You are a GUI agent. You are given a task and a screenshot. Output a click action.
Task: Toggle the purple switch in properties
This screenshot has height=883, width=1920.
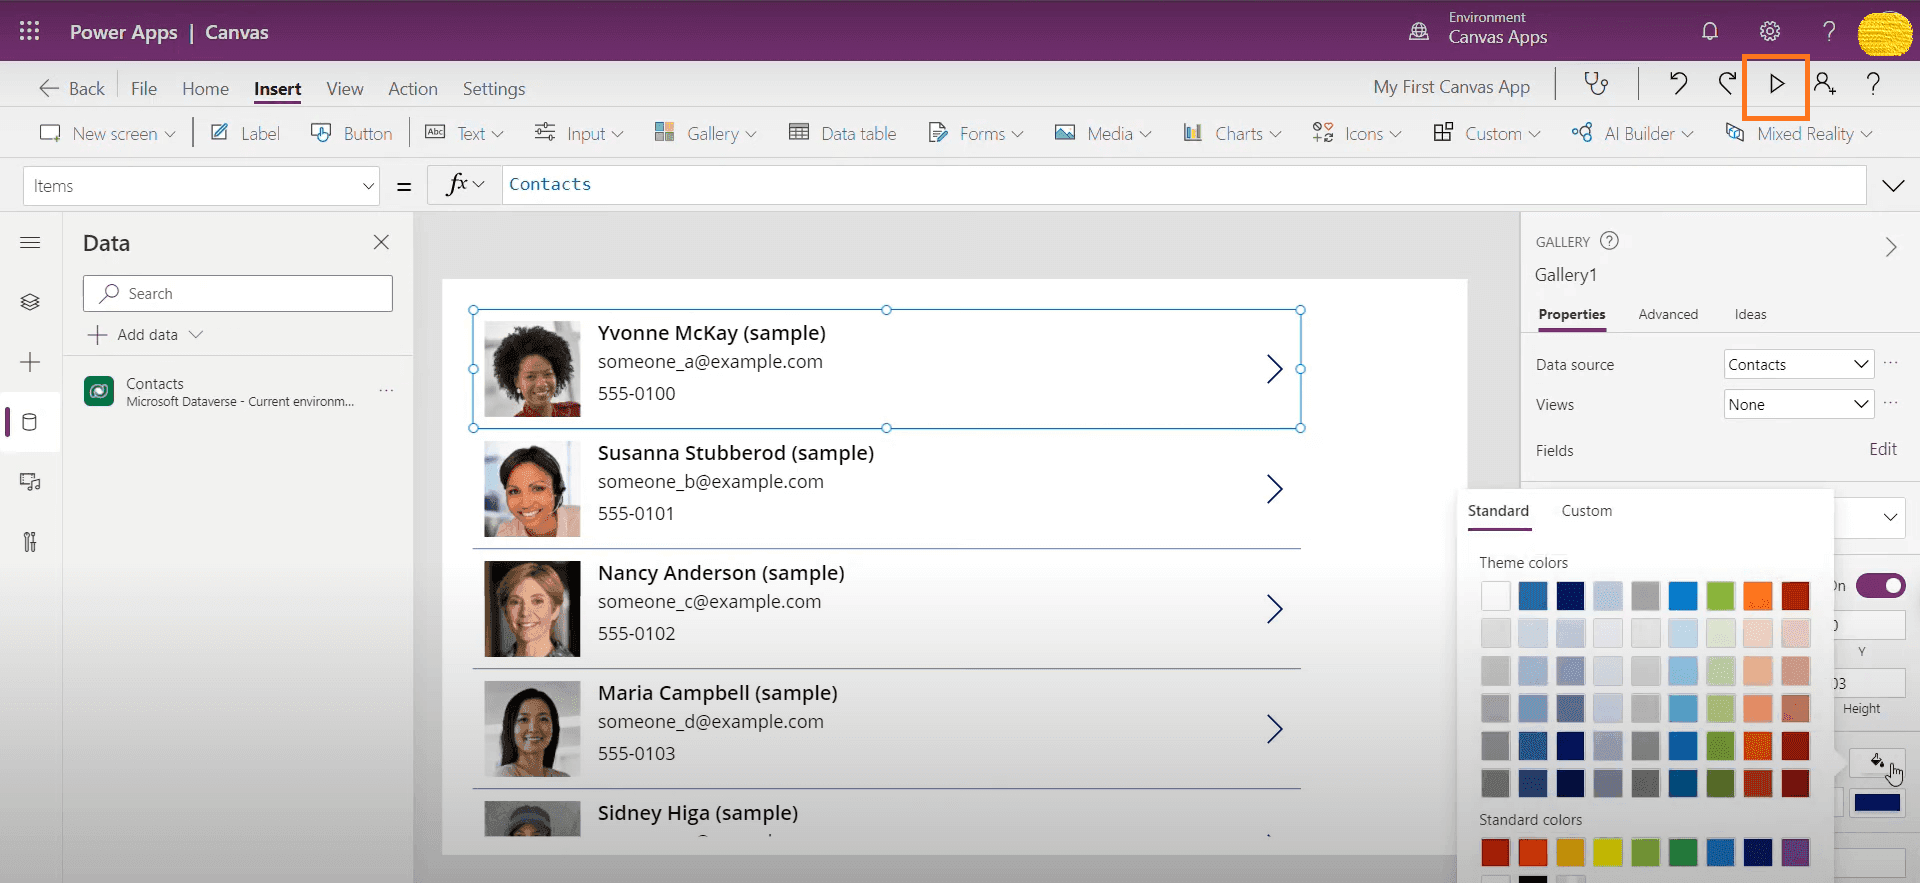pyautogui.click(x=1880, y=586)
